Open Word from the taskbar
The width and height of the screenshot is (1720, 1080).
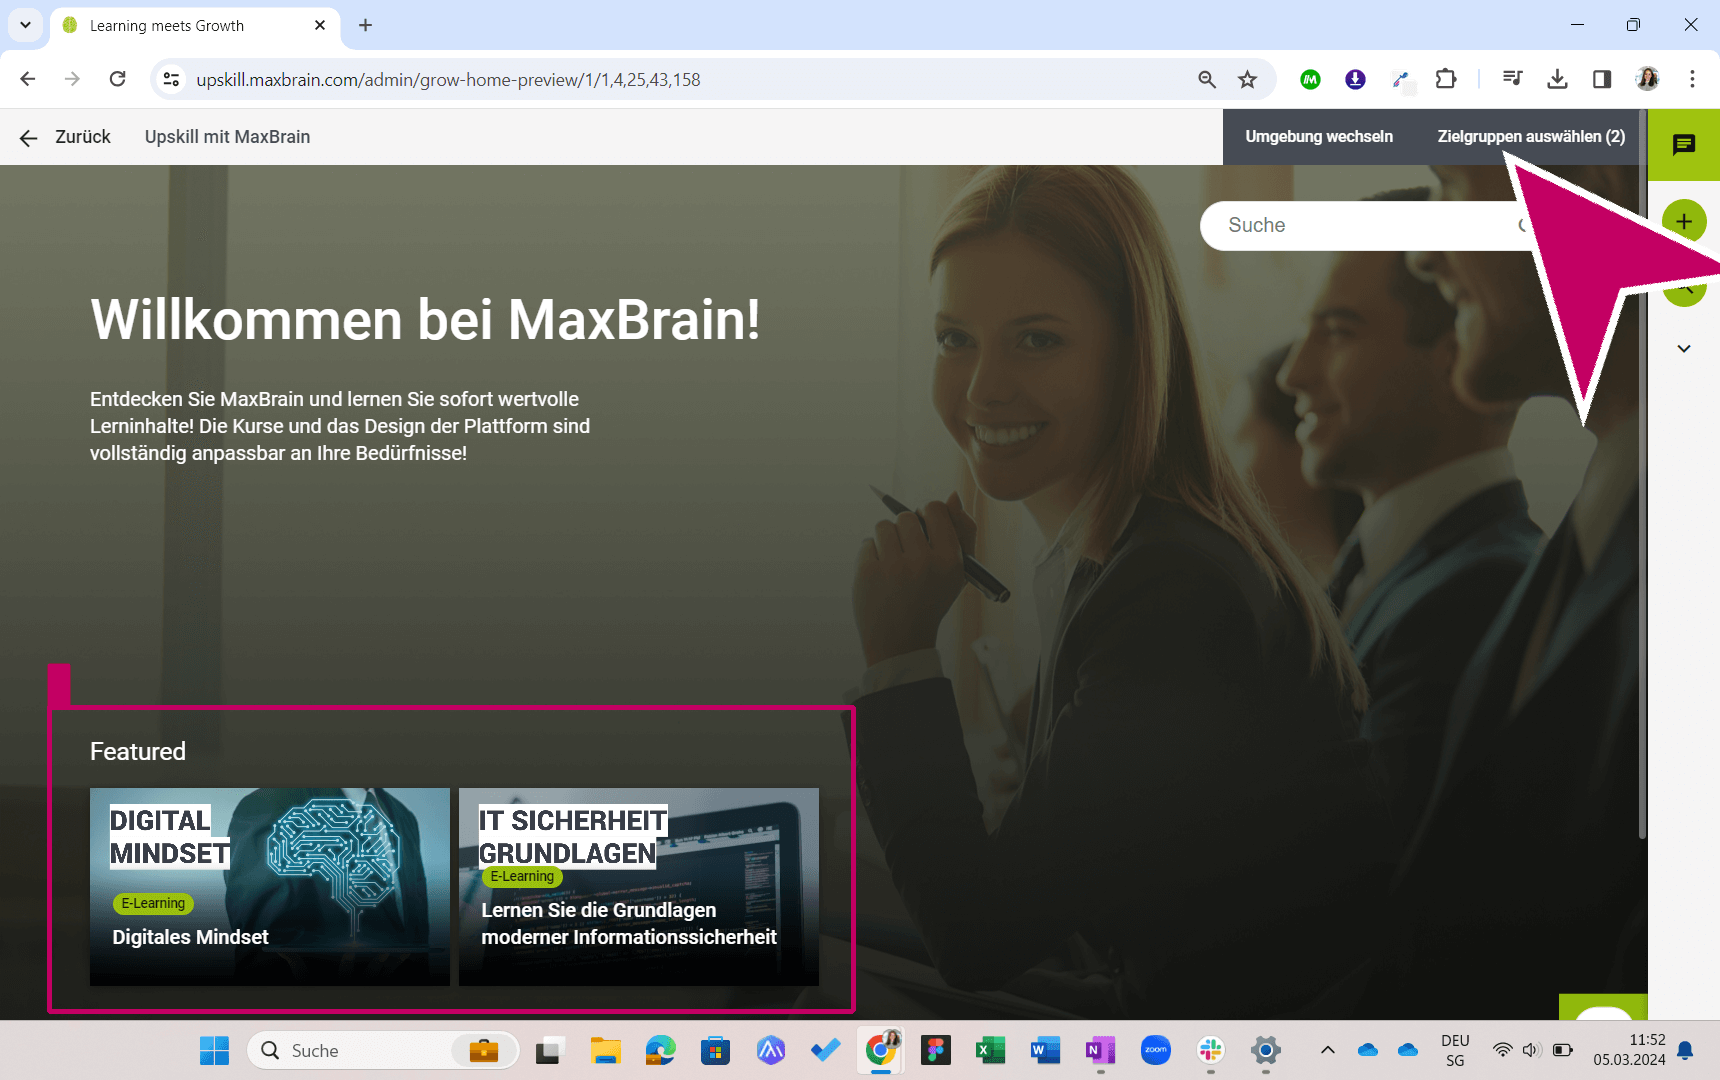pos(1045,1050)
